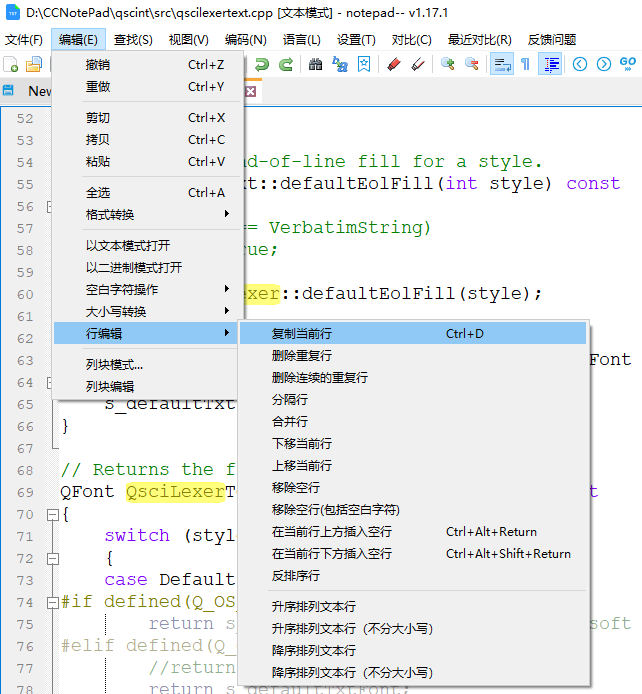Open the 文件(F) menu
Screen dimensions: 642x694
pyautogui.click(x=24, y=40)
